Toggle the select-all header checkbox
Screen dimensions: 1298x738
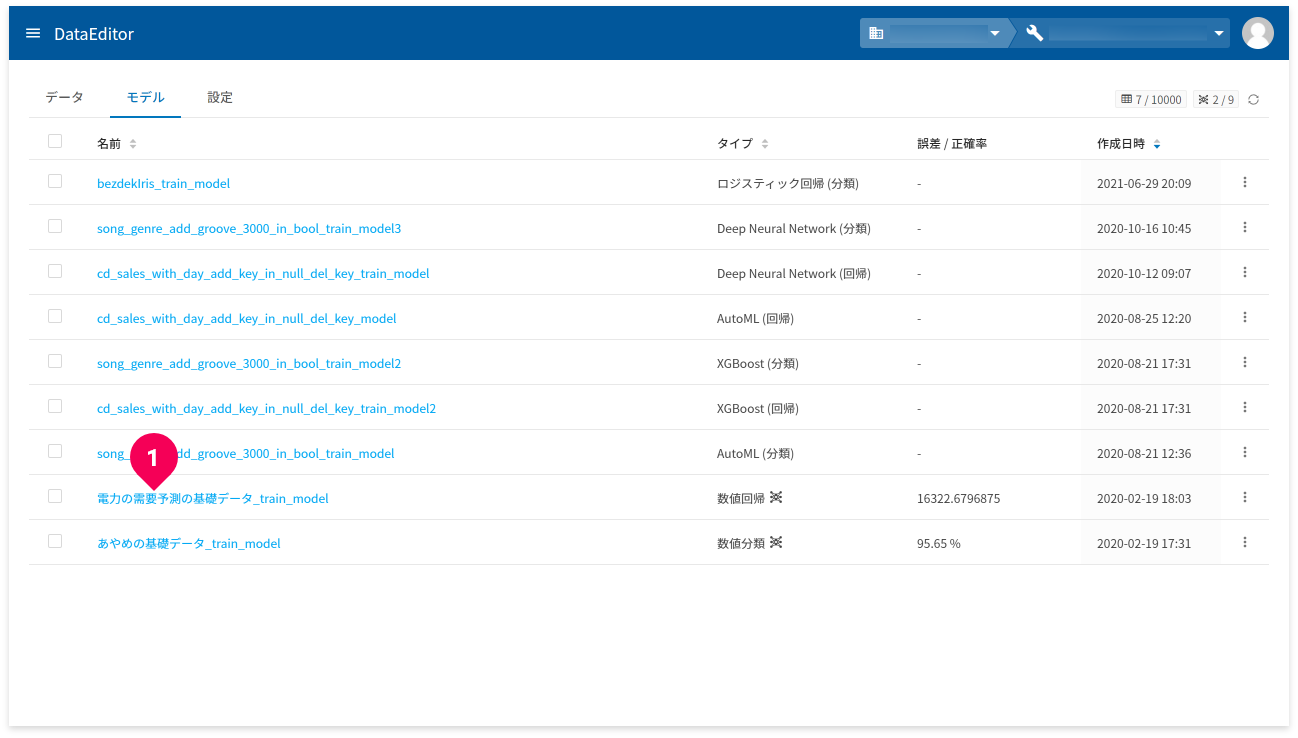click(55, 141)
